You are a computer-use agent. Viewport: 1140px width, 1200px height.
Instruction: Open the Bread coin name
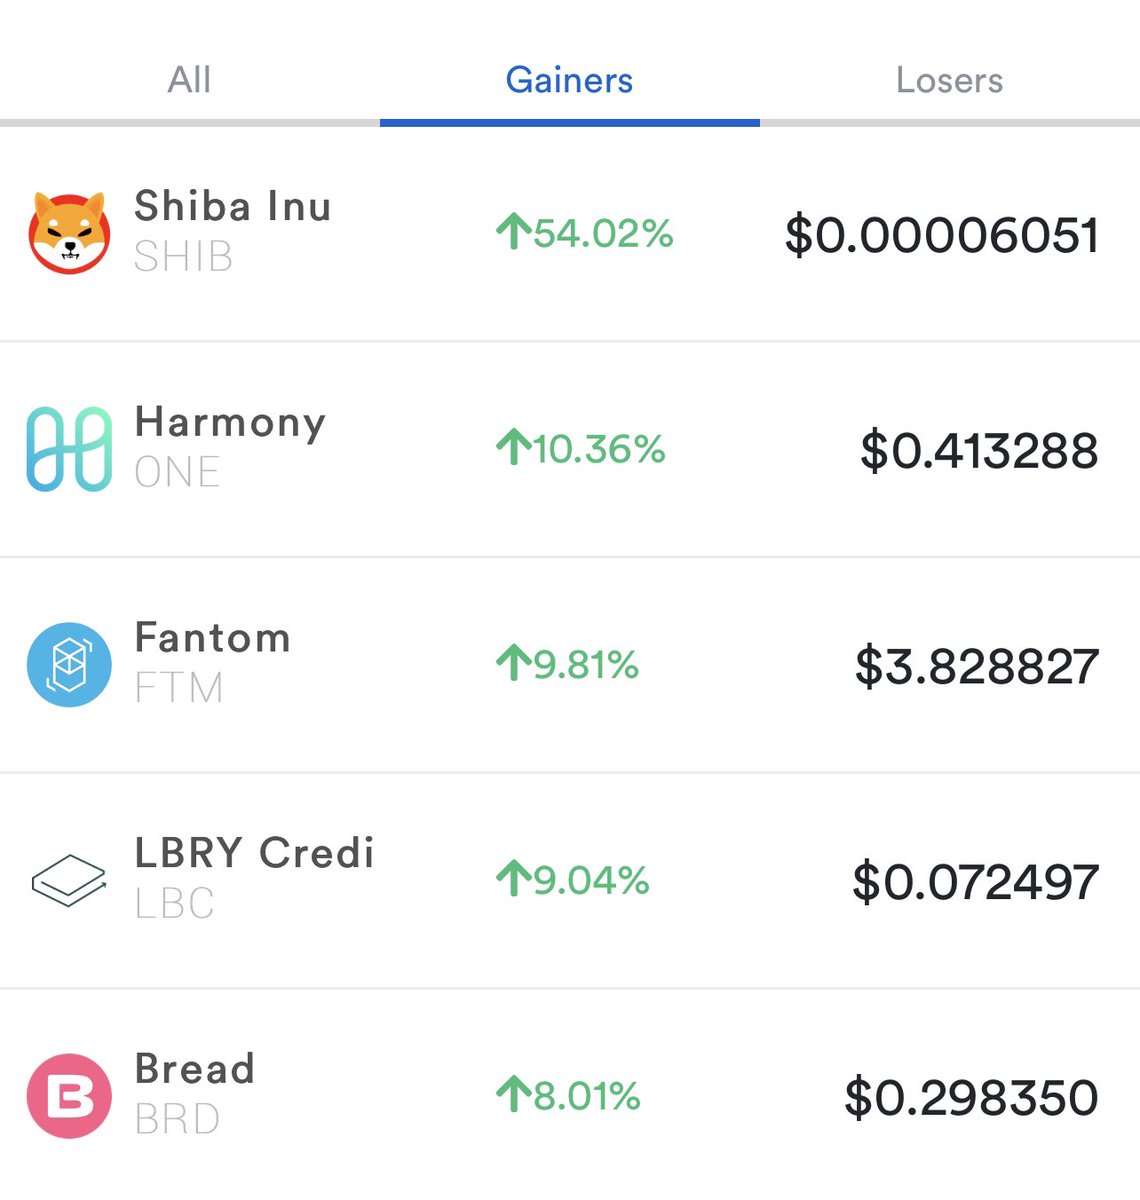(195, 1069)
